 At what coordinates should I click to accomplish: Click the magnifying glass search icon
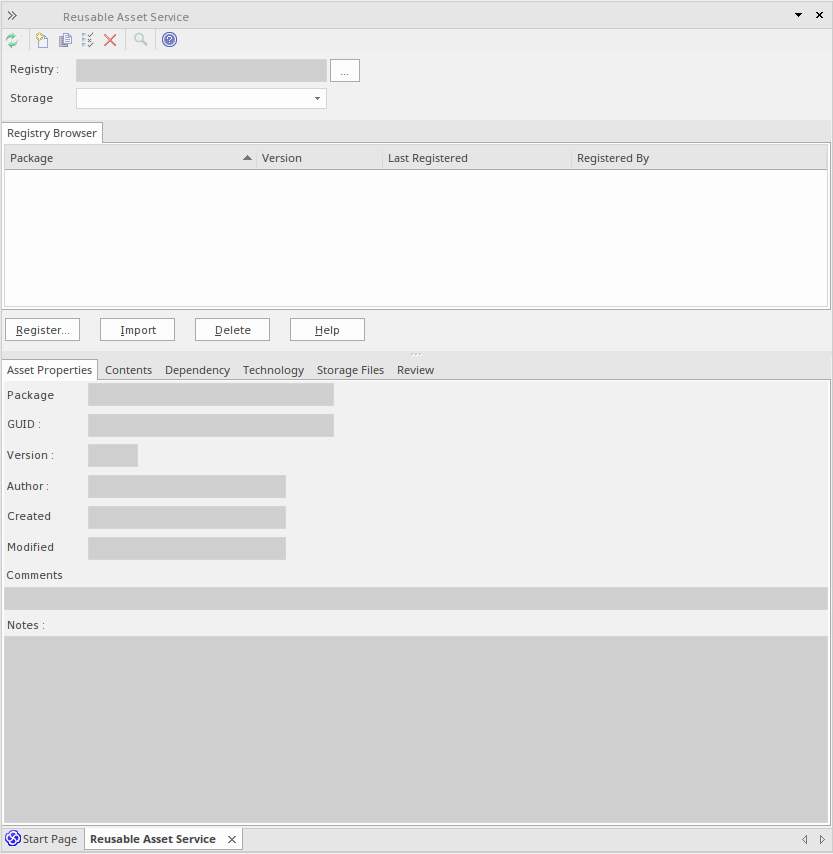(141, 40)
